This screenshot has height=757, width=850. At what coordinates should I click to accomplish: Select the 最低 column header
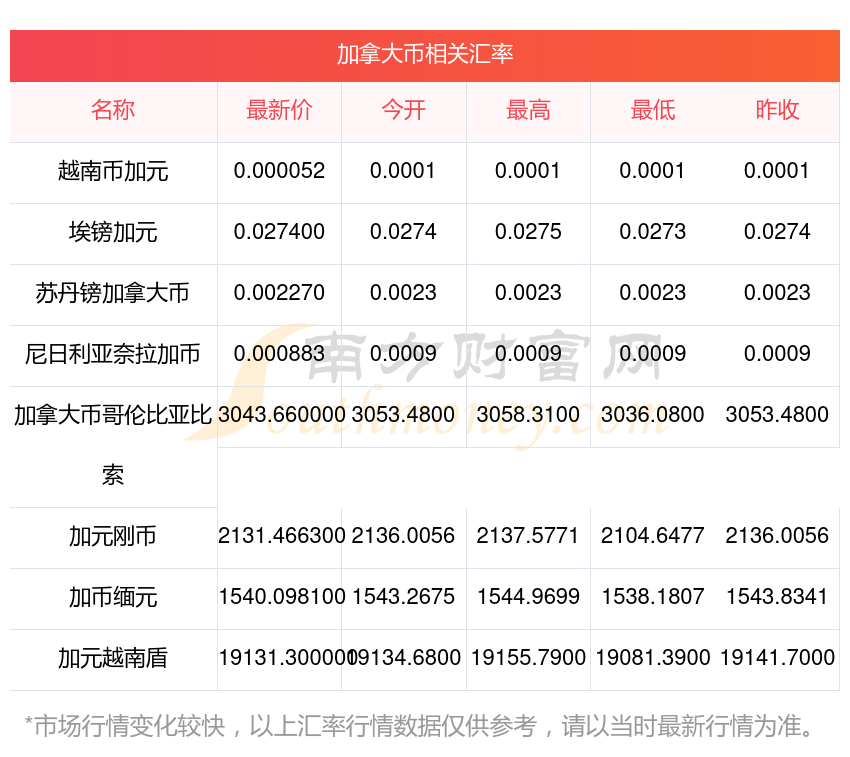[653, 110]
